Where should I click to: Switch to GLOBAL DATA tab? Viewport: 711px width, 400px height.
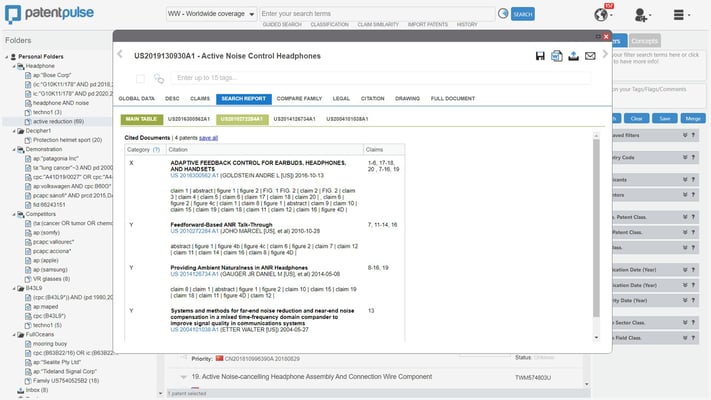(136, 98)
